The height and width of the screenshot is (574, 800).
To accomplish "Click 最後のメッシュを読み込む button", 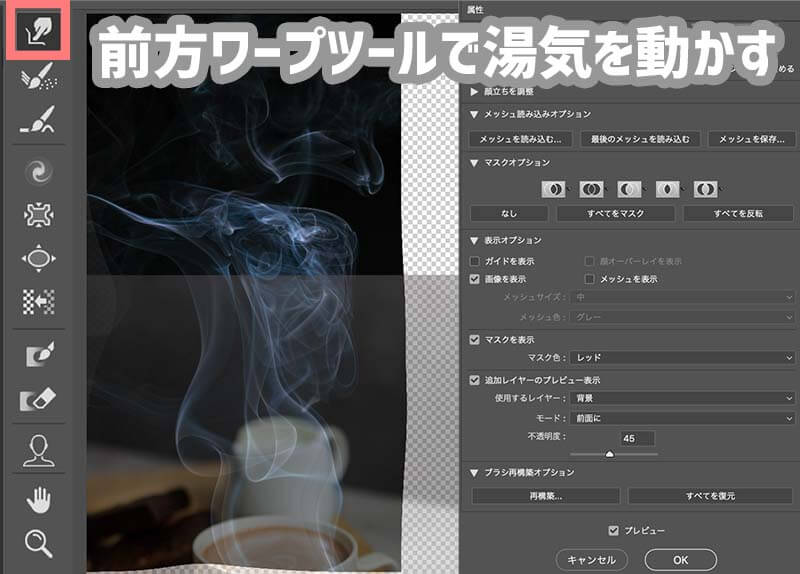I will [640, 139].
